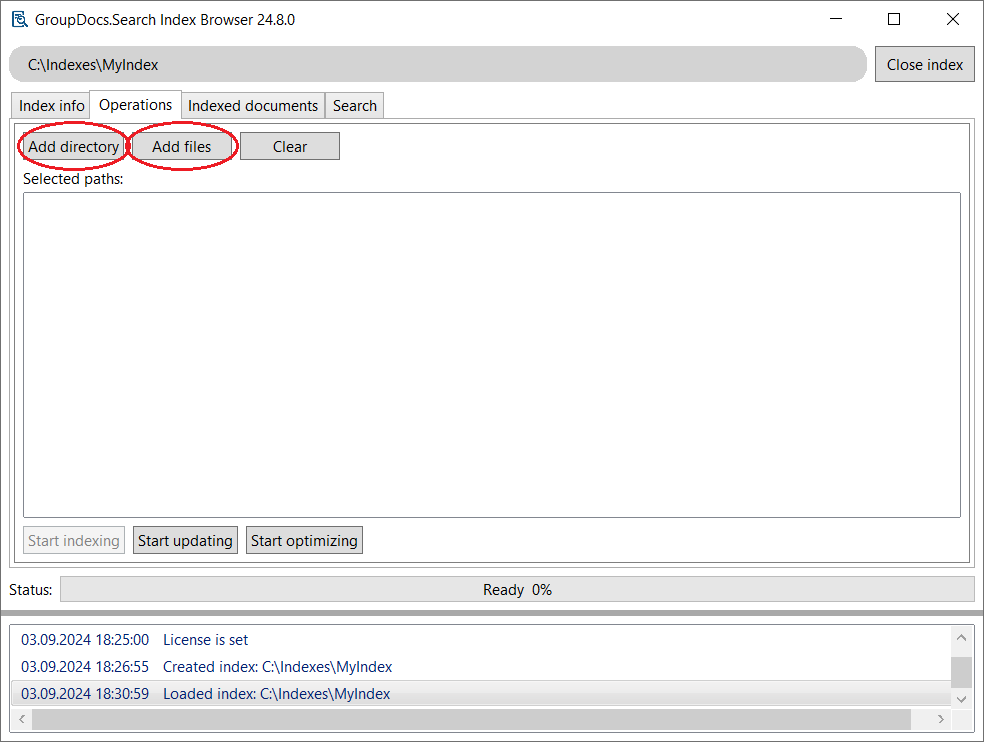984x742 pixels.
Task: Switch to the Index info tab
Action: tap(52, 106)
